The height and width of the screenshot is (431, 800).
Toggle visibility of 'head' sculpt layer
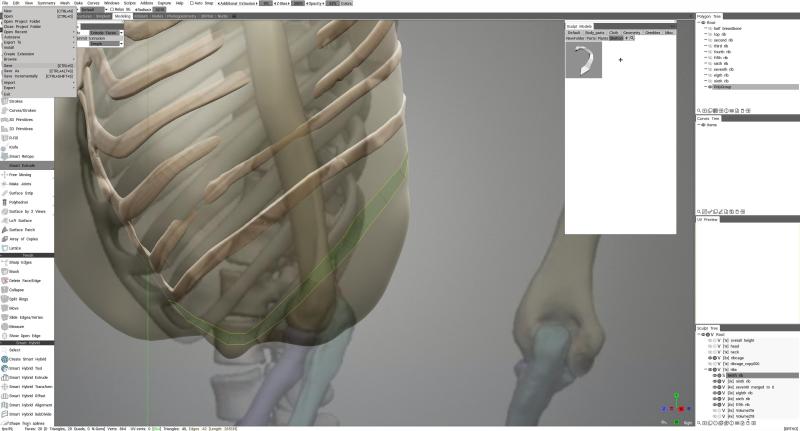pos(710,346)
